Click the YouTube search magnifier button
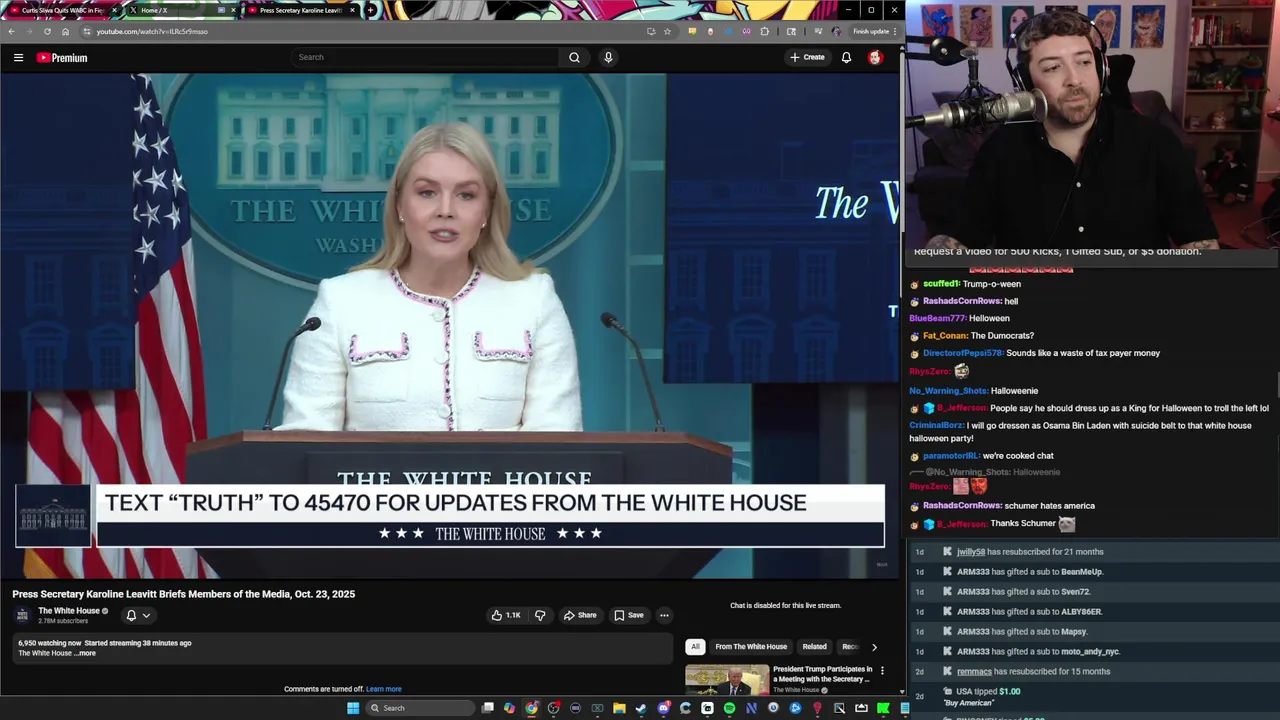The width and height of the screenshot is (1280, 720). pos(574,57)
